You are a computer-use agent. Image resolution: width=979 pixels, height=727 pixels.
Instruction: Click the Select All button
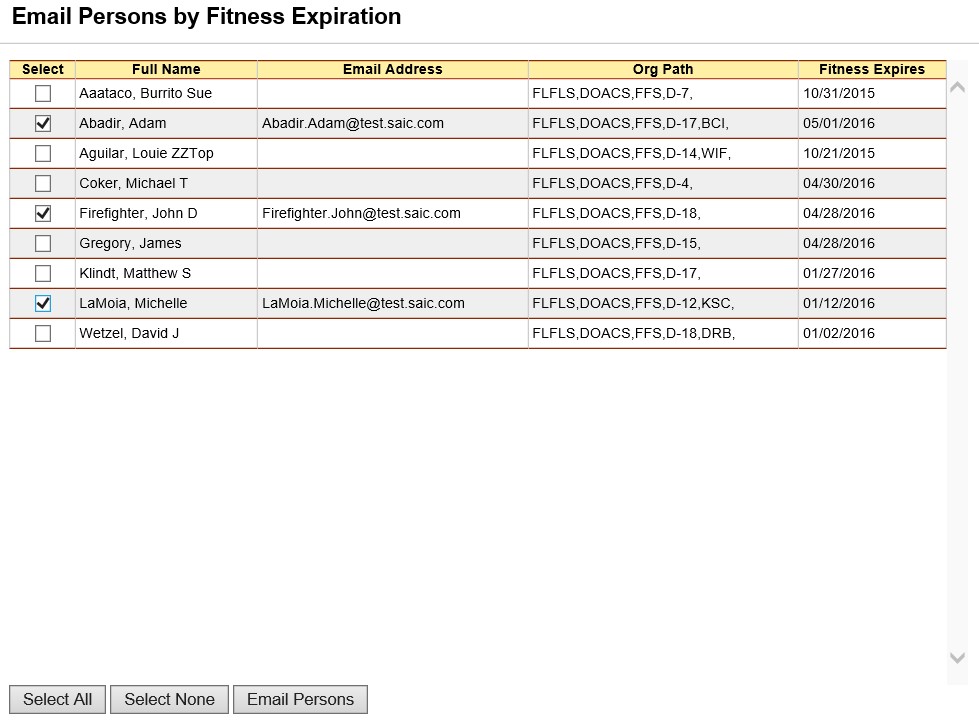point(57,700)
